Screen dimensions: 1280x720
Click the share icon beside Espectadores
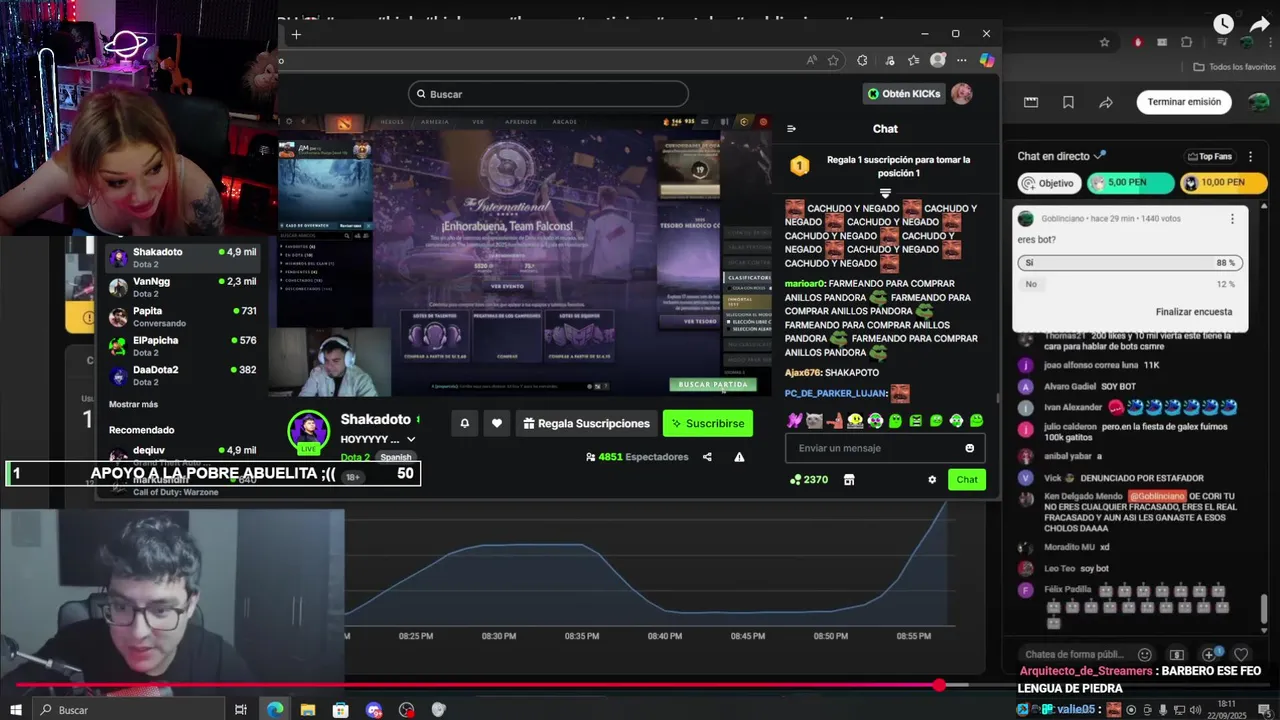[707, 457]
